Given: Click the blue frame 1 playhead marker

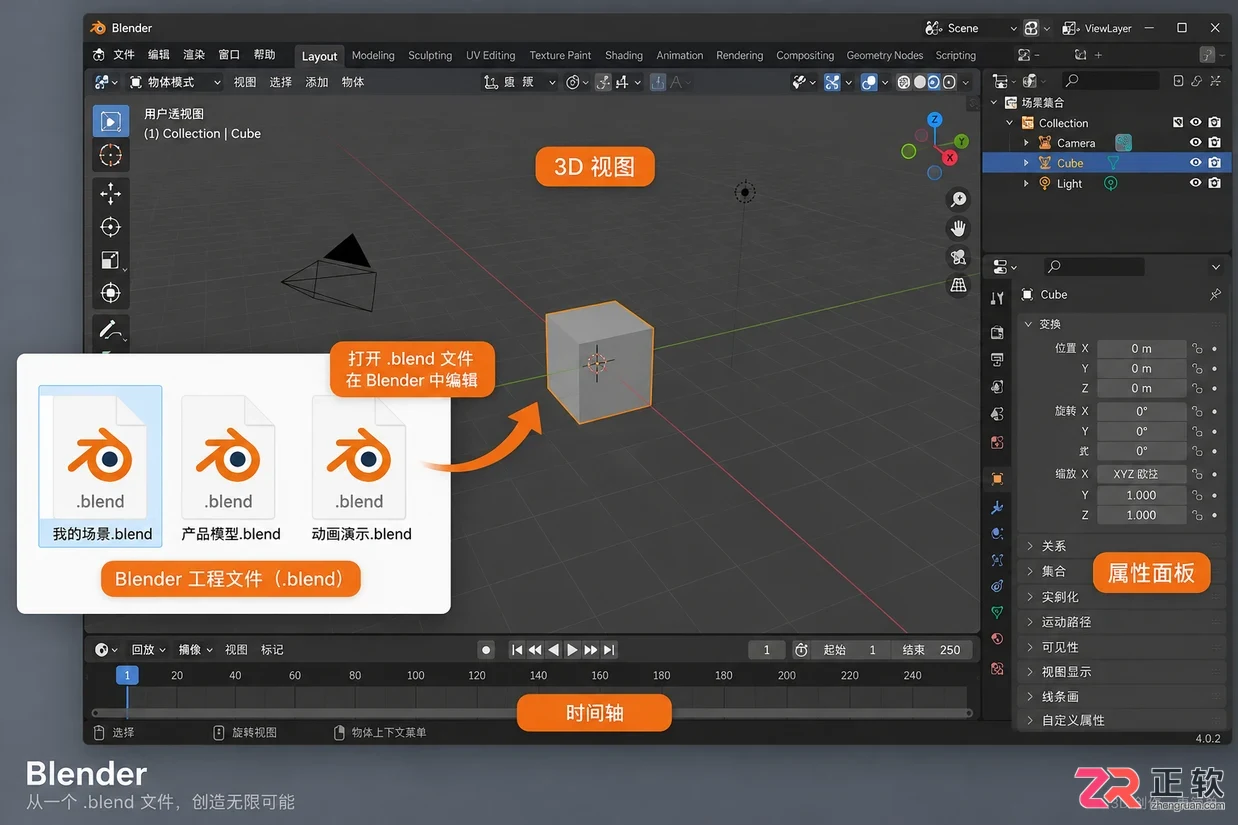Looking at the screenshot, I should 127,675.
